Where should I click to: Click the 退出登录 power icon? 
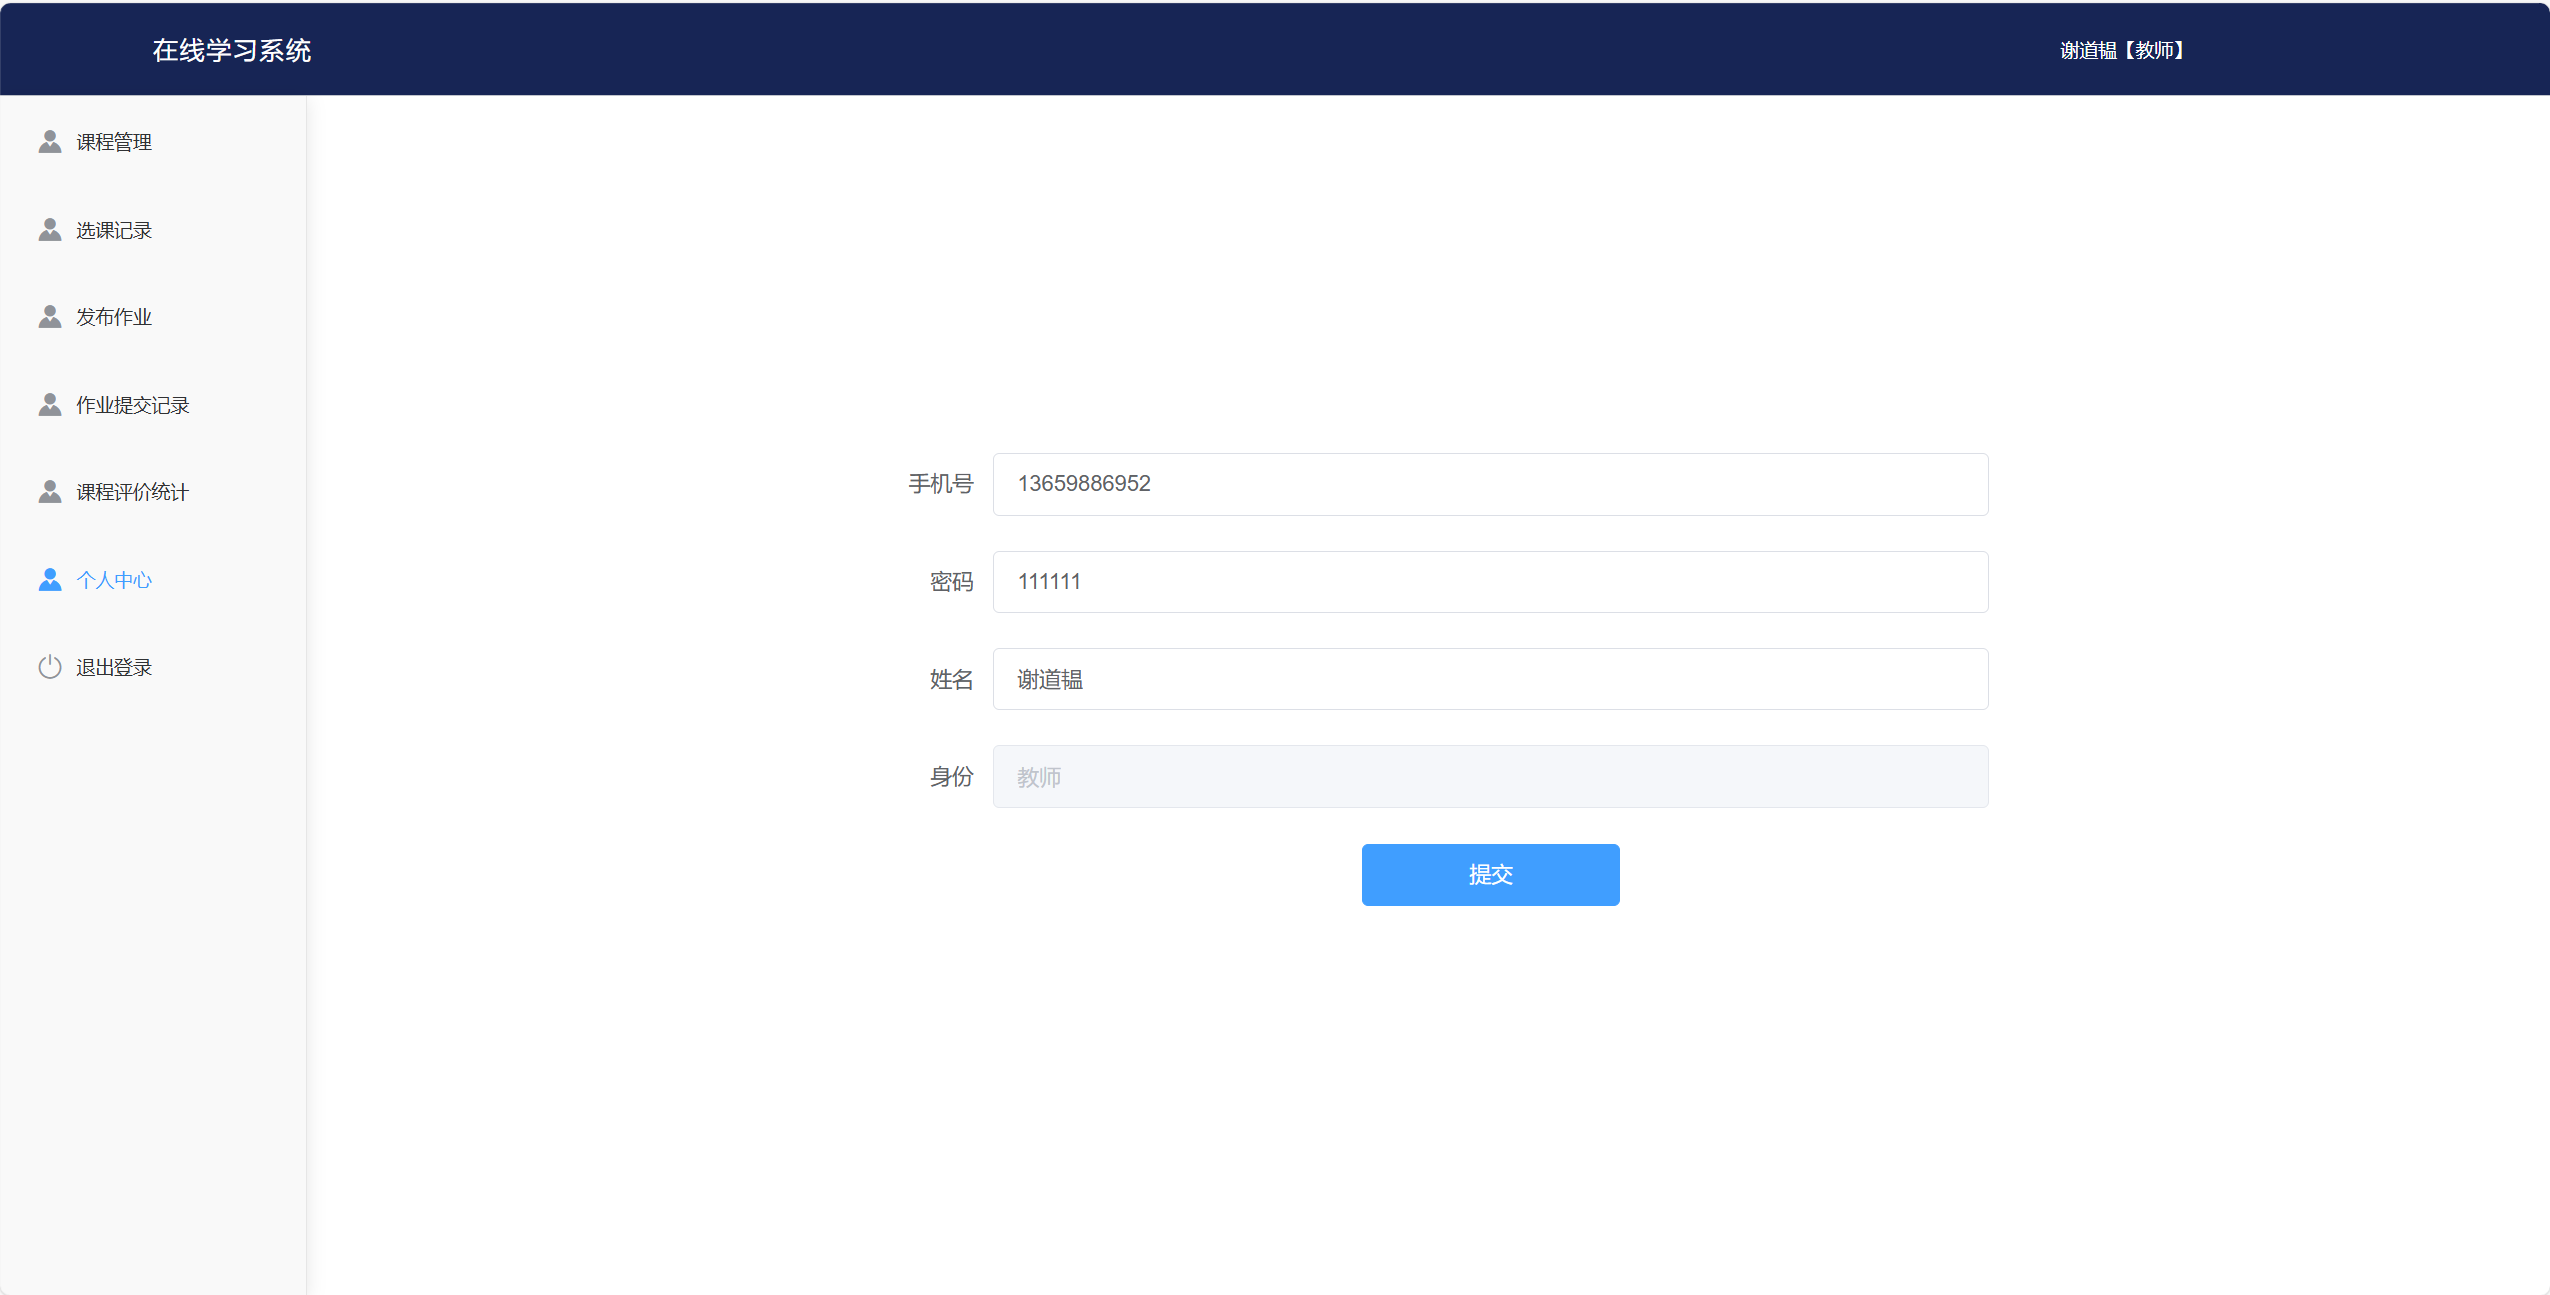(x=50, y=667)
